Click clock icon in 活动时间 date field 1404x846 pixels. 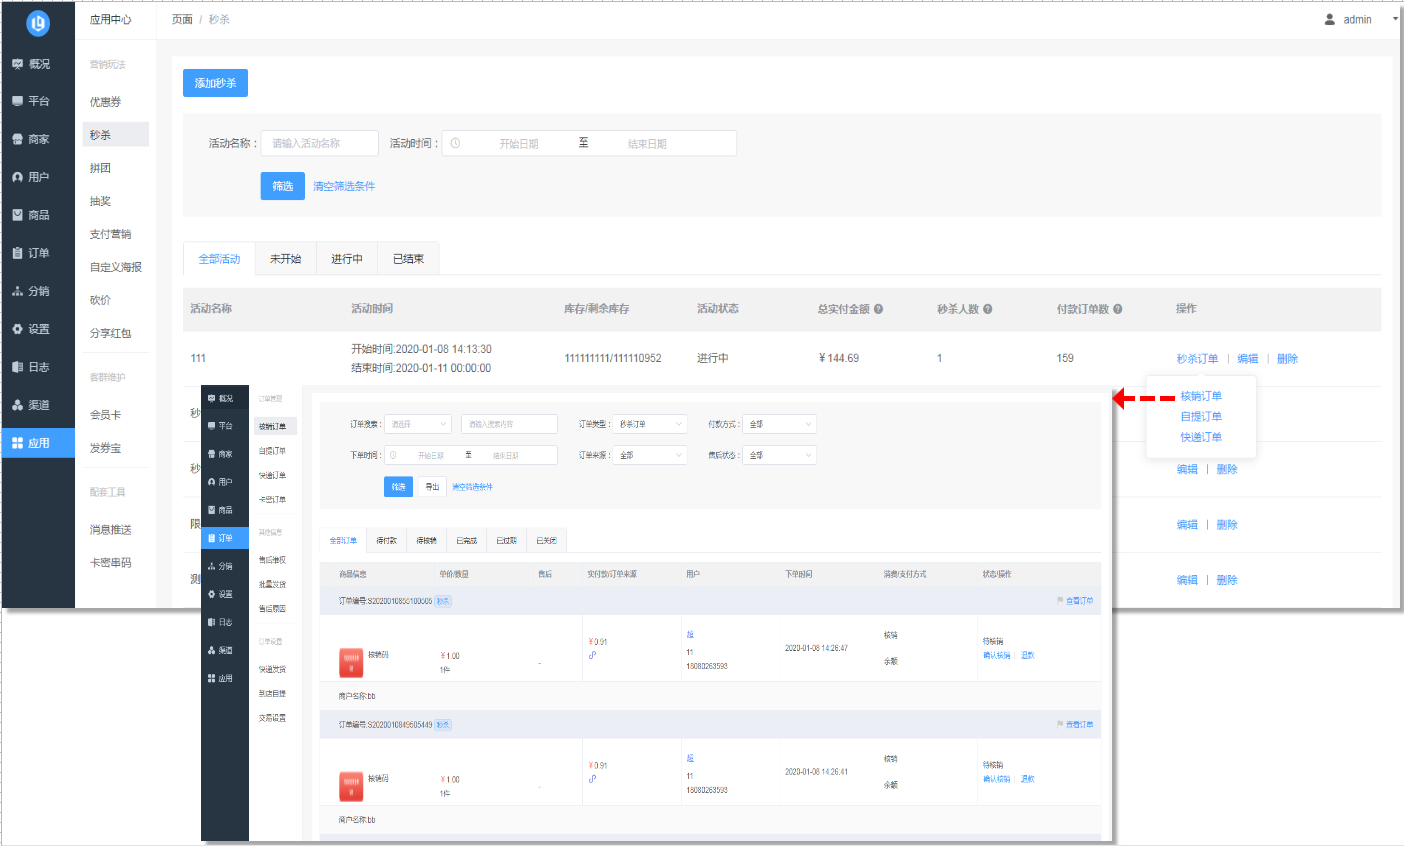pyautogui.click(x=455, y=144)
